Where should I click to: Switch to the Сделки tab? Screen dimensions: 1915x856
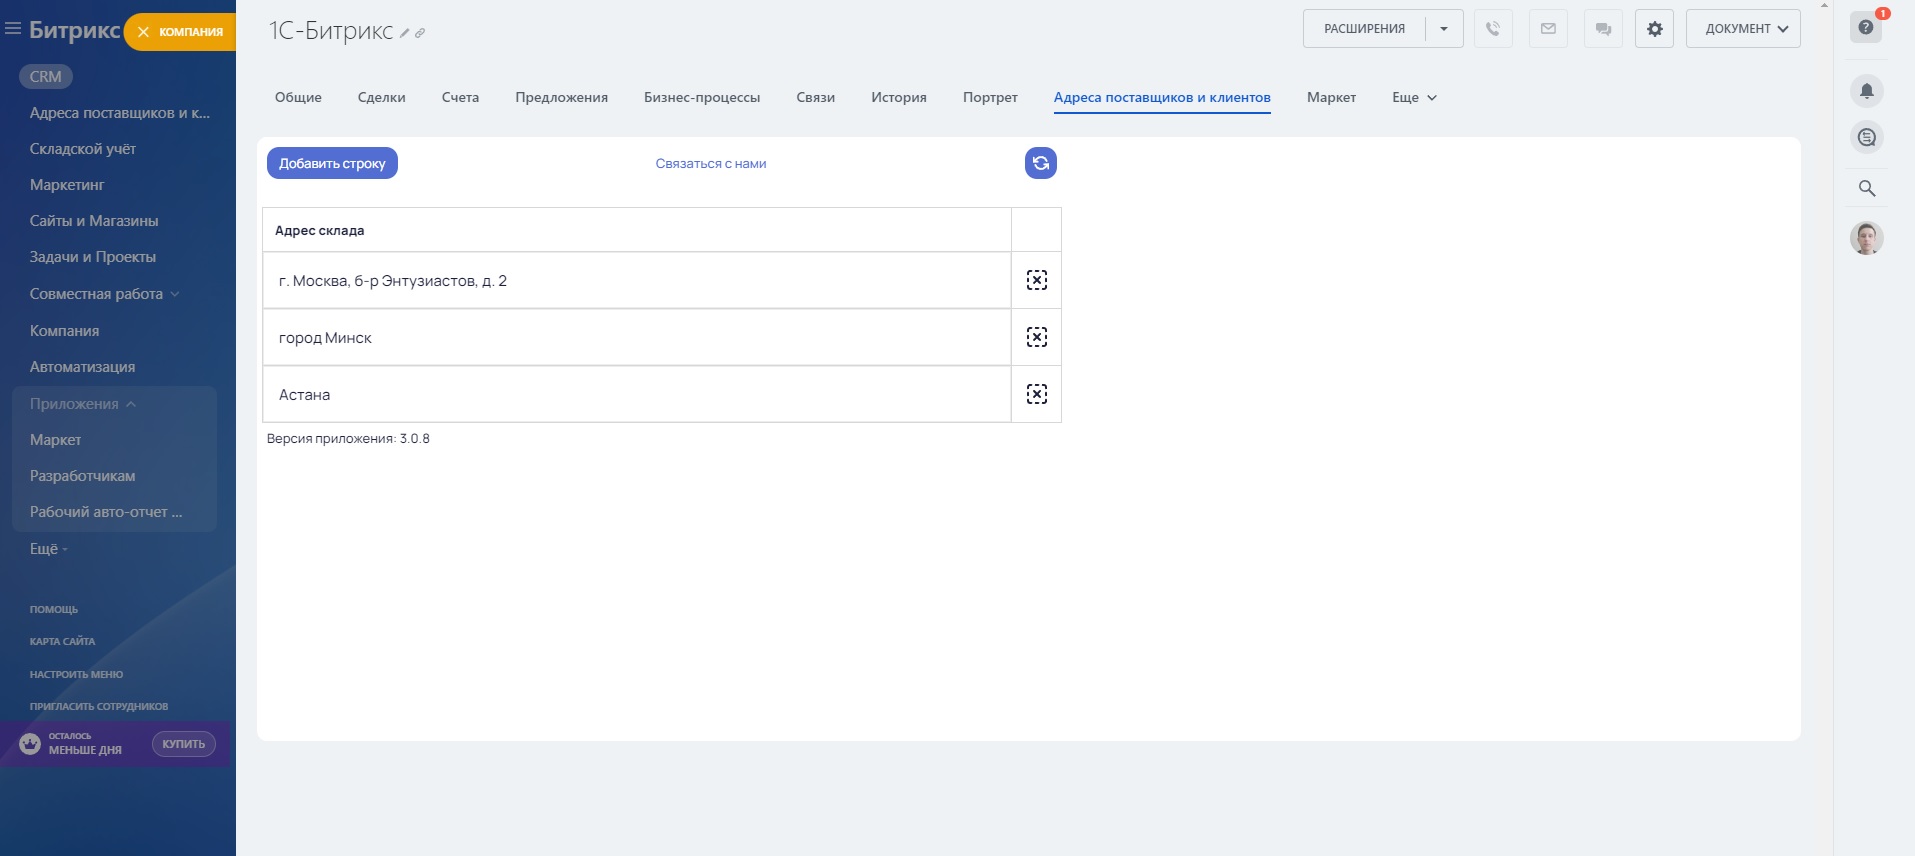point(381,97)
